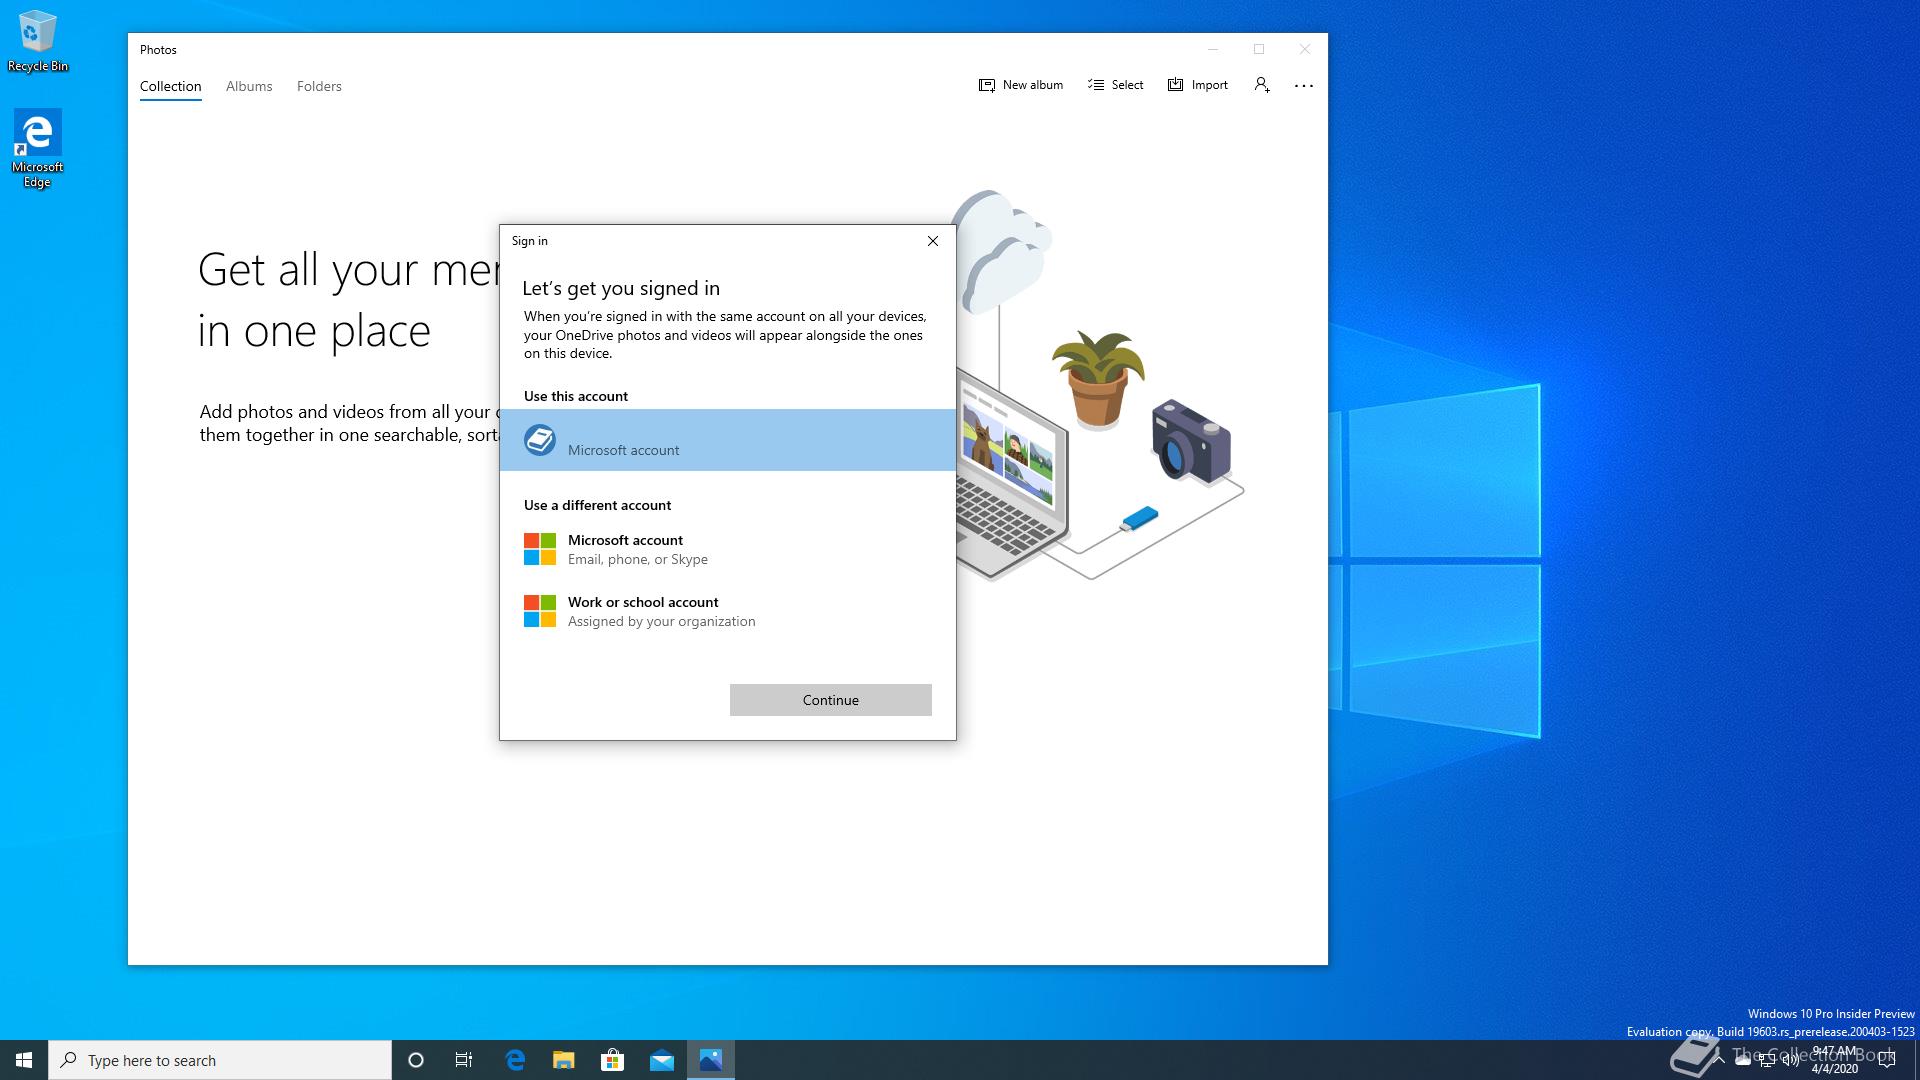The image size is (1920, 1080).
Task: Maximize the Photos window
Action: 1259,49
